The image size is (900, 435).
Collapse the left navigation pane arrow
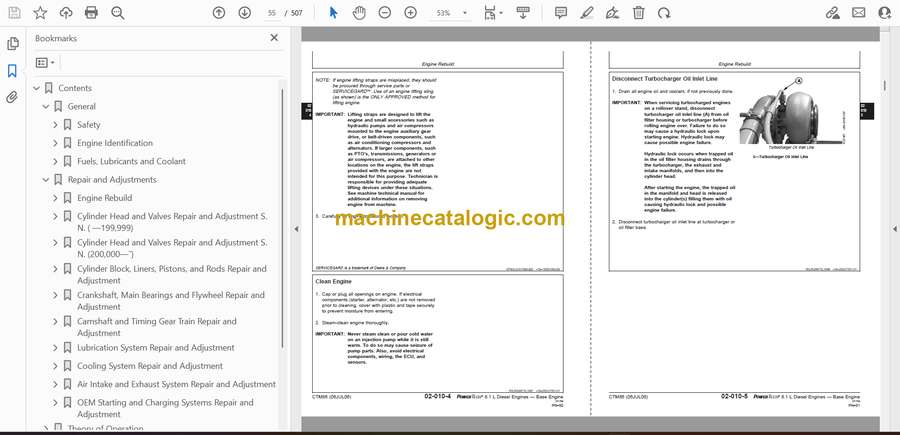coord(296,229)
